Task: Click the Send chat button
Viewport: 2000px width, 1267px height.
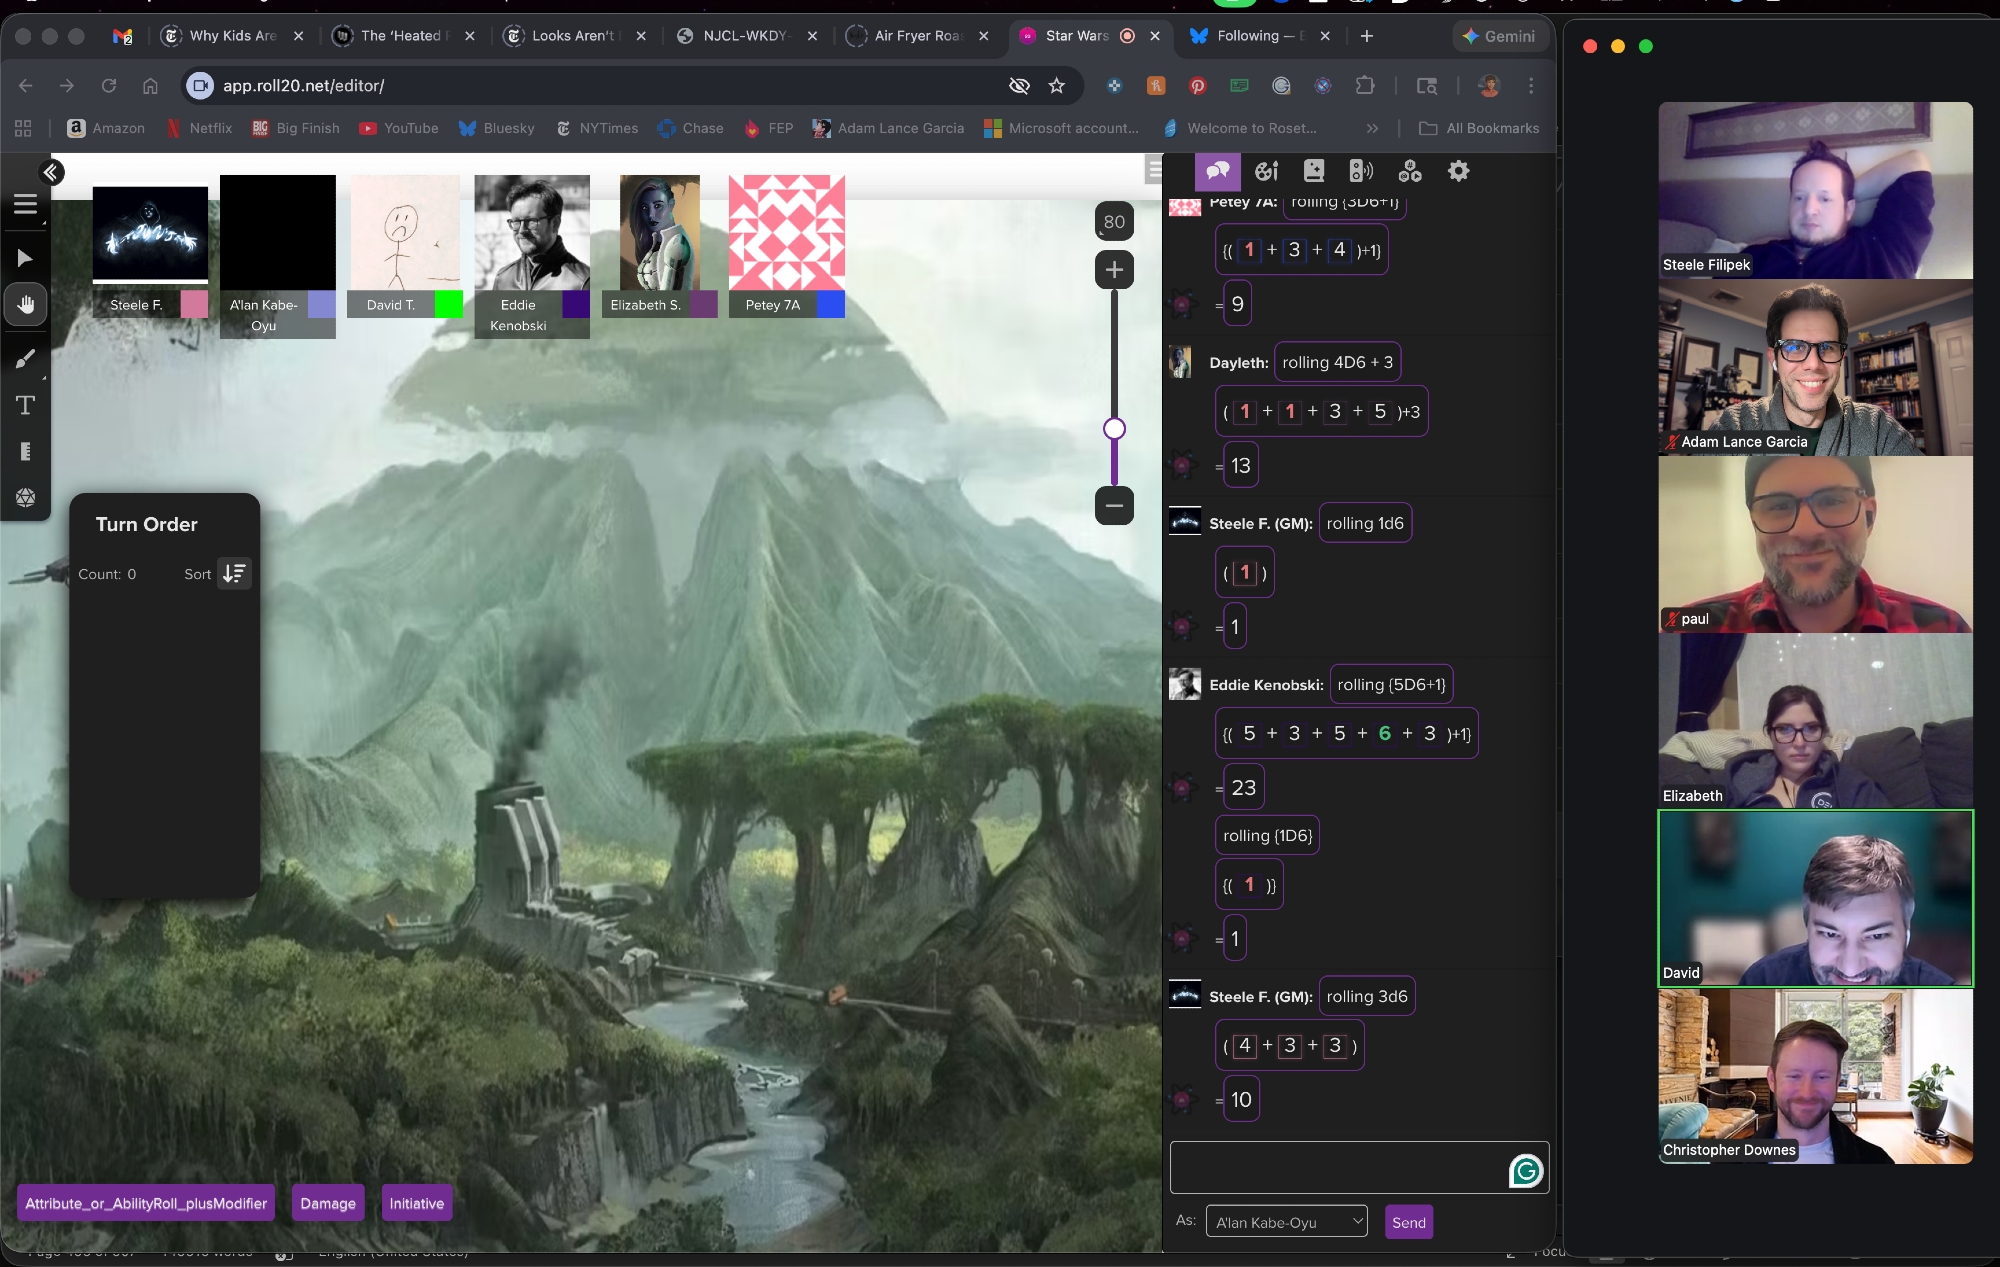Action: click(x=1408, y=1222)
